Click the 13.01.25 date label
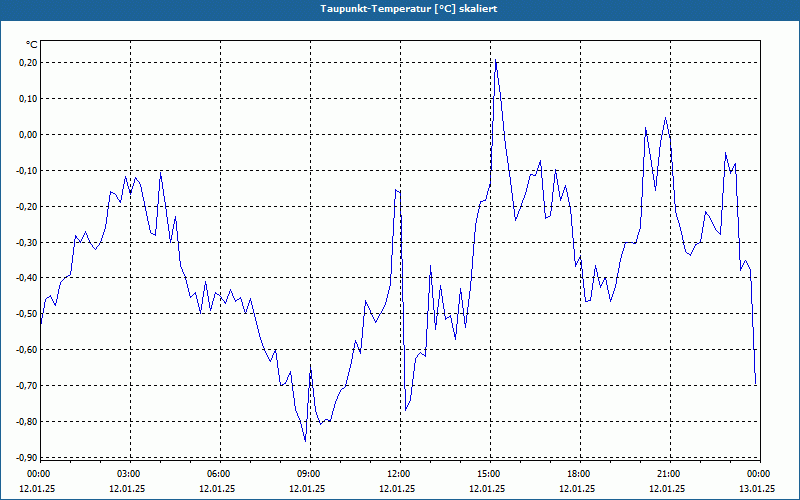This screenshot has height=500, width=800. pos(757,488)
